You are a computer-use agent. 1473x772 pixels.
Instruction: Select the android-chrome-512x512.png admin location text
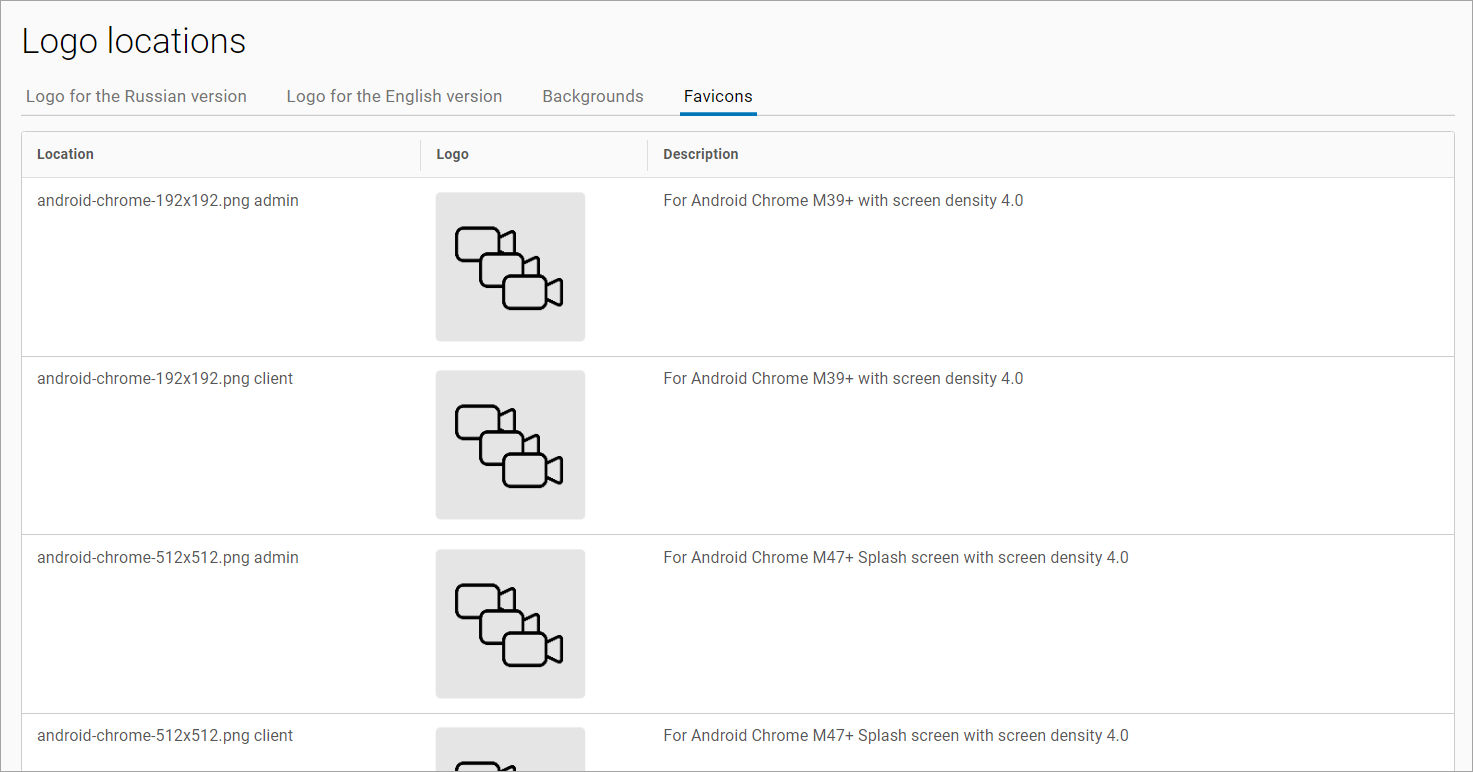tap(168, 558)
